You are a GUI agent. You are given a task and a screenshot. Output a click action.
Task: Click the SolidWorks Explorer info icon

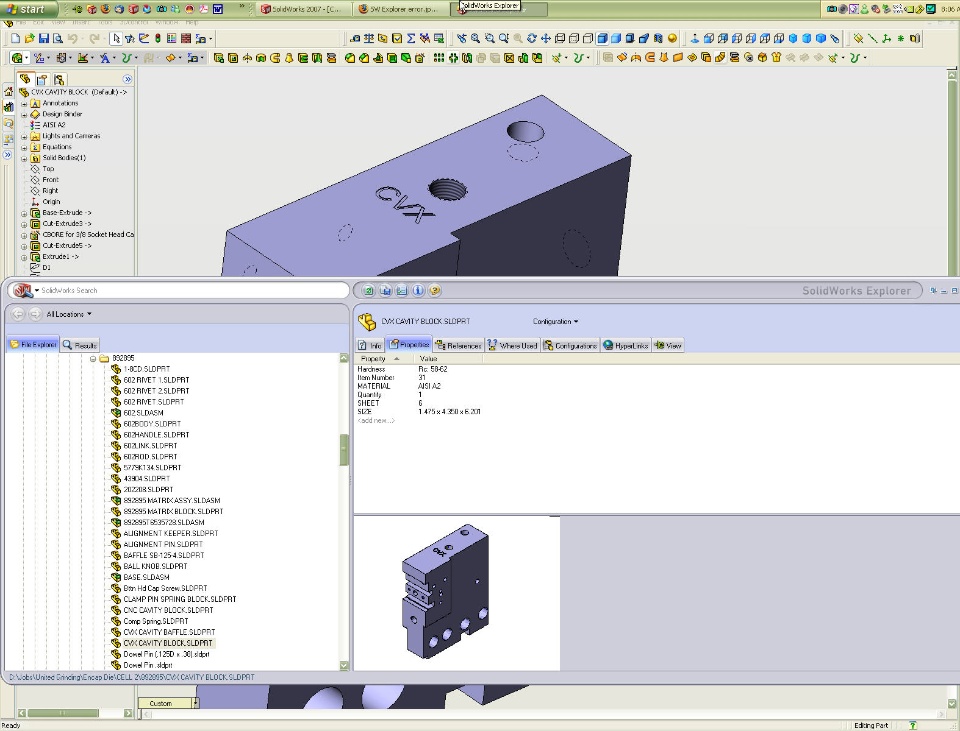tap(418, 291)
